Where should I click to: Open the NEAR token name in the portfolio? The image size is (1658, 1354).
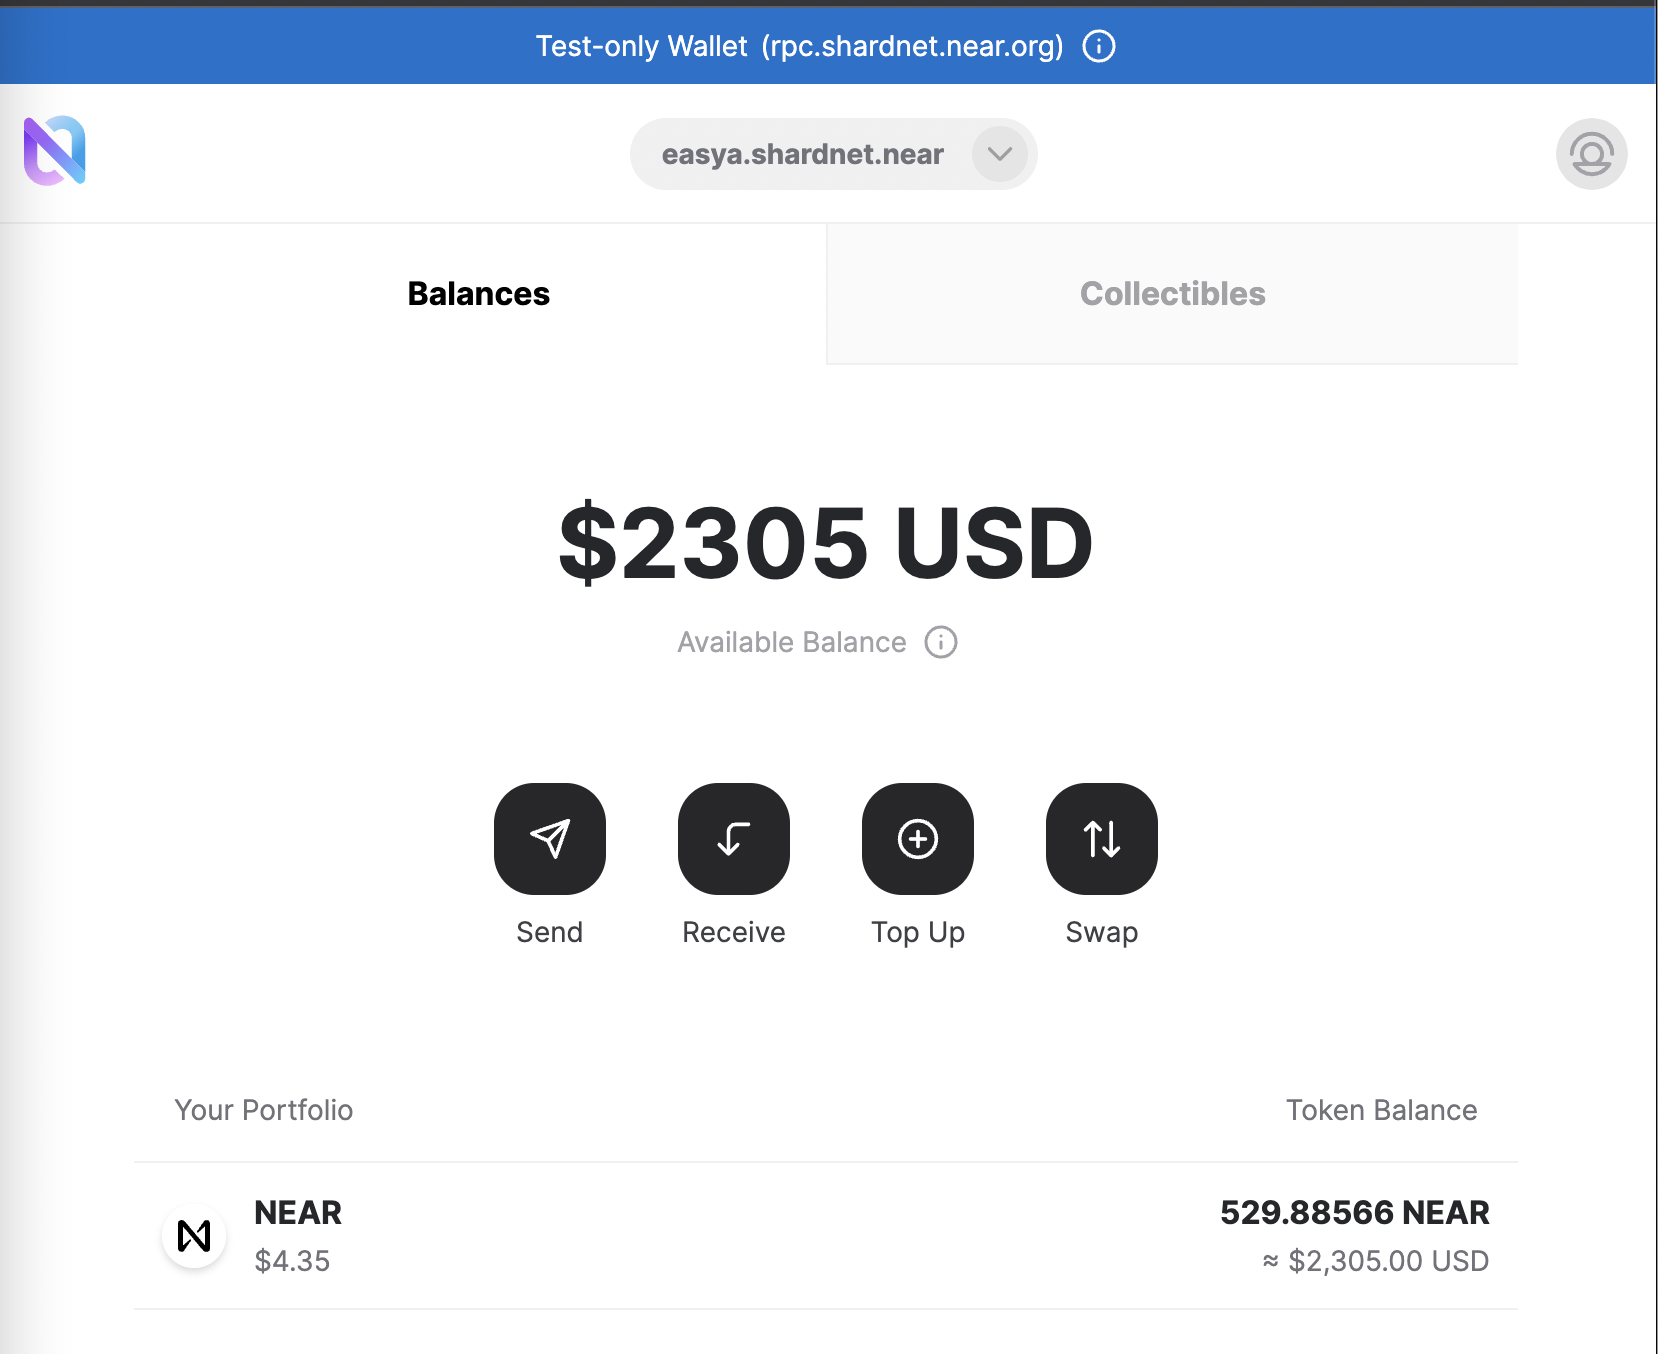[x=298, y=1212]
